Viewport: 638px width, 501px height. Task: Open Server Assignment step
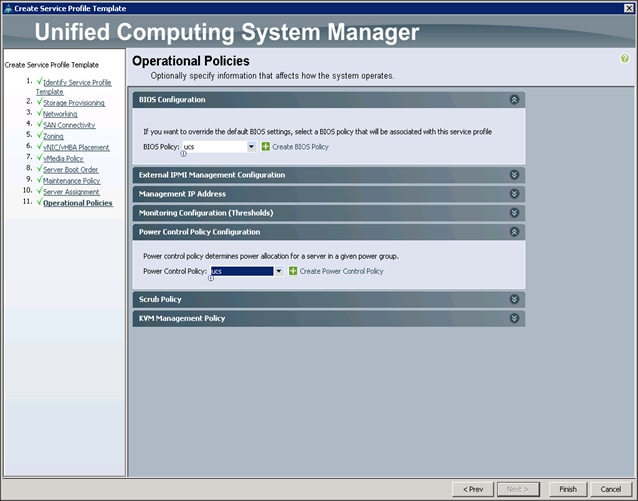tap(71, 192)
